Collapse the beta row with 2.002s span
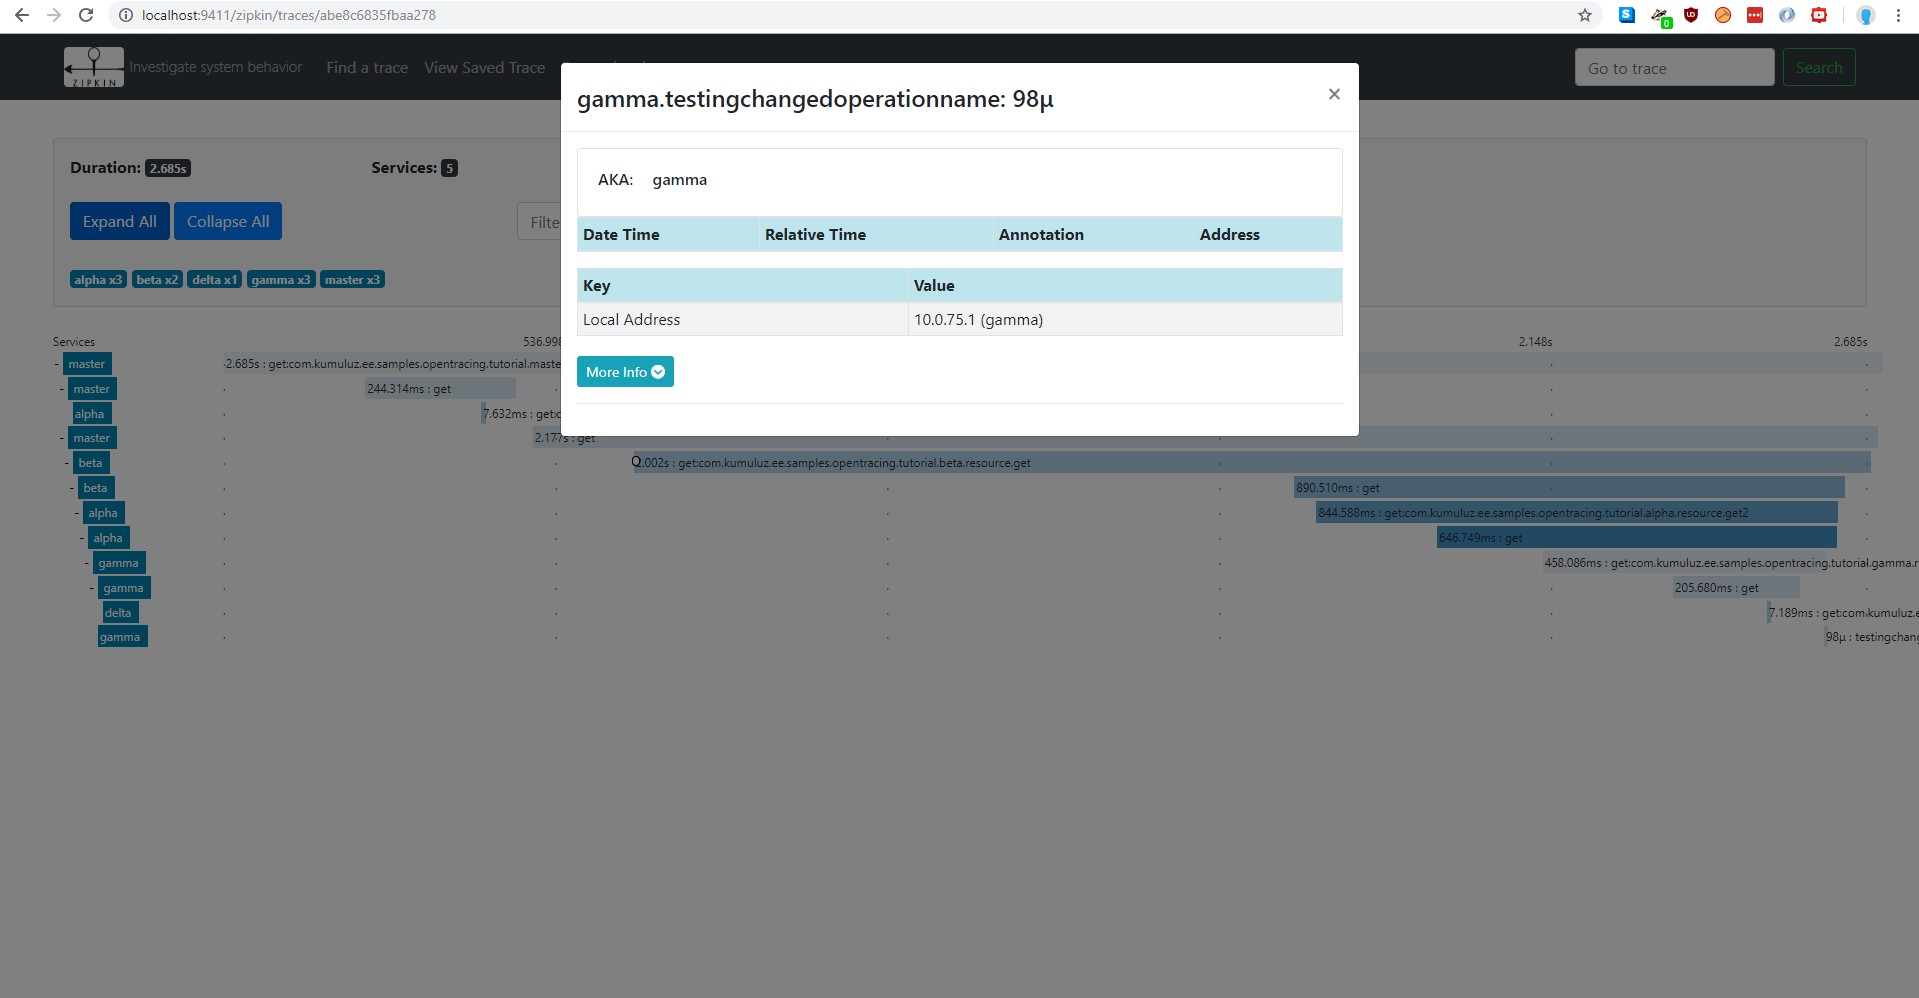The height and width of the screenshot is (998, 1919). coord(67,463)
